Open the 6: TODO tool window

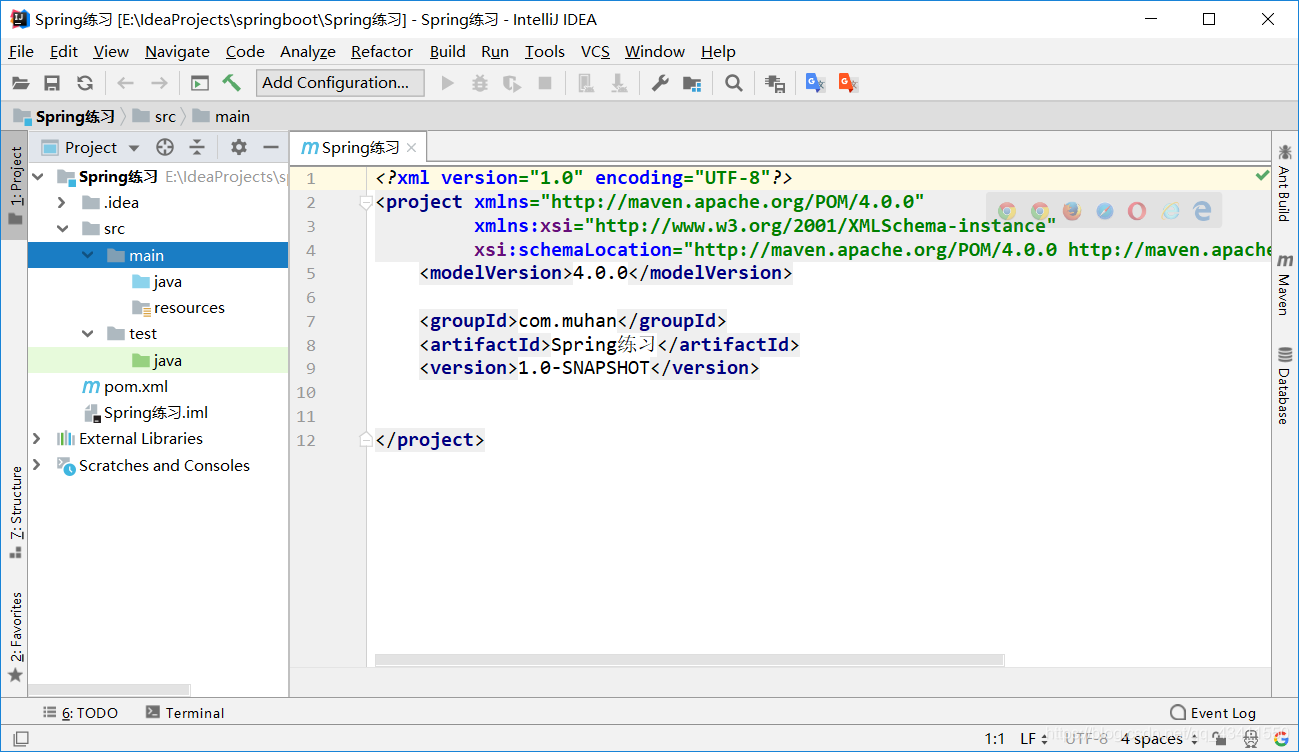coord(81,712)
